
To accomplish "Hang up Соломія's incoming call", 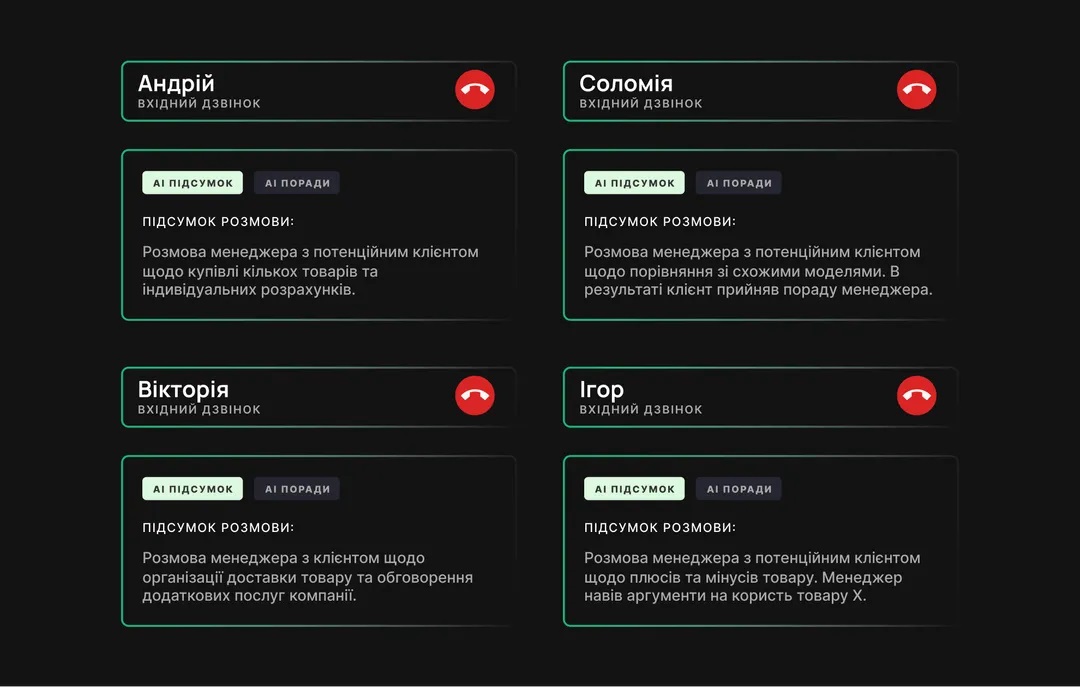I will click(x=916, y=90).
